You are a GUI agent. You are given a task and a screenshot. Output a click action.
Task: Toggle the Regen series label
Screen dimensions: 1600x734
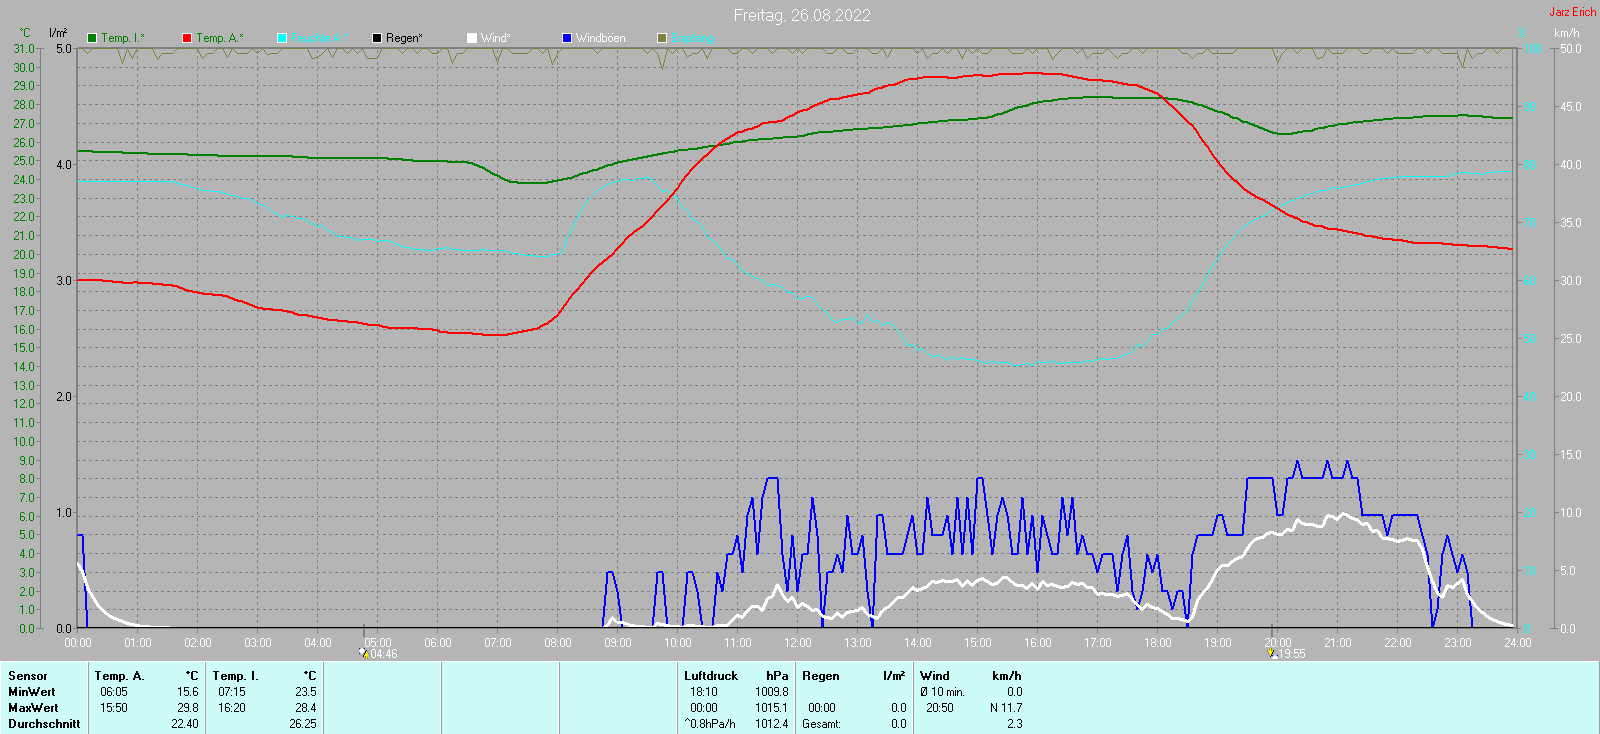(x=404, y=38)
